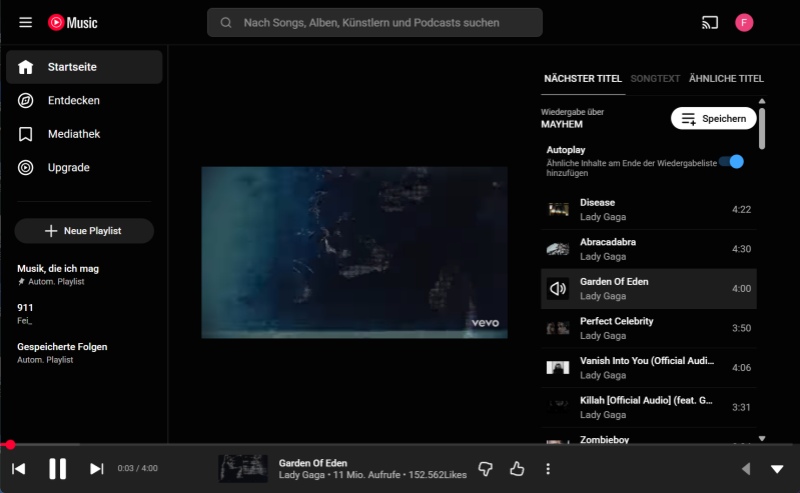
Task: Skip to next track
Action: click(x=96, y=469)
